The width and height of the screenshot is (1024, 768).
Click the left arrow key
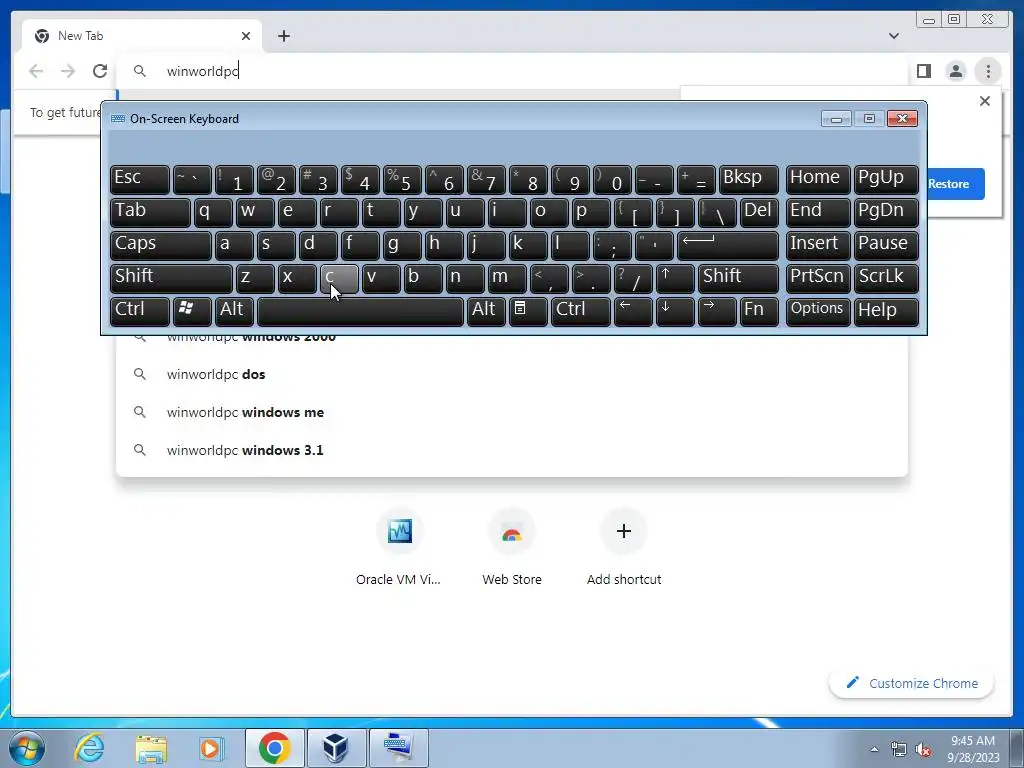[x=633, y=311]
